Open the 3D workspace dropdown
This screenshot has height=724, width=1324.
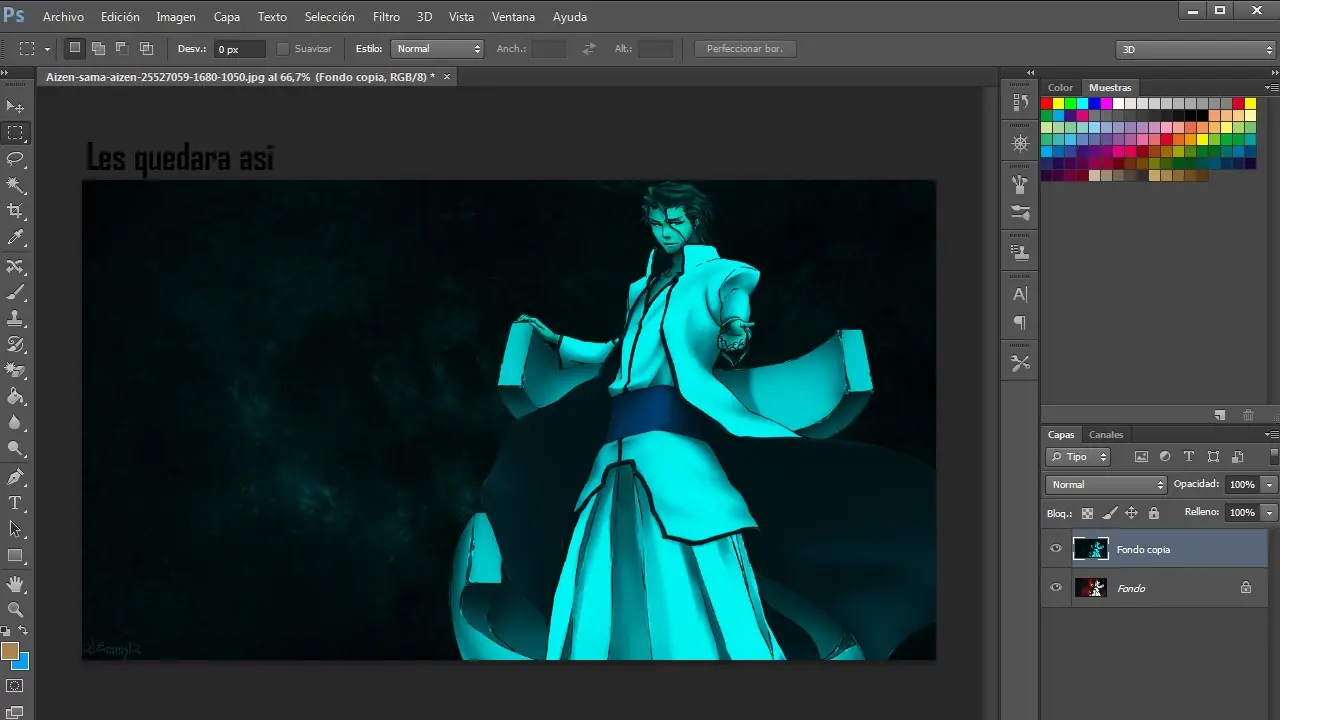click(1196, 49)
